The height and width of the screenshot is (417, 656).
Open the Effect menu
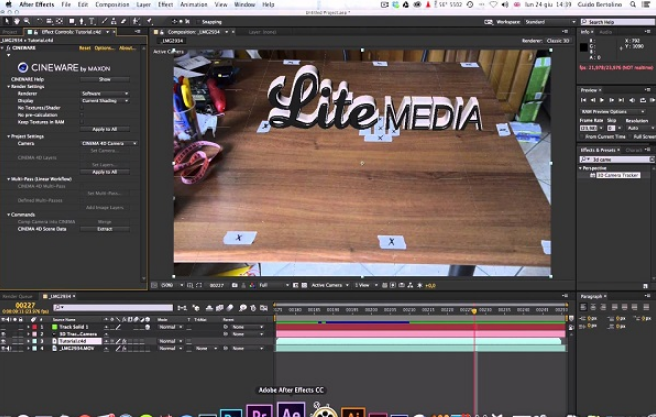click(165, 5)
